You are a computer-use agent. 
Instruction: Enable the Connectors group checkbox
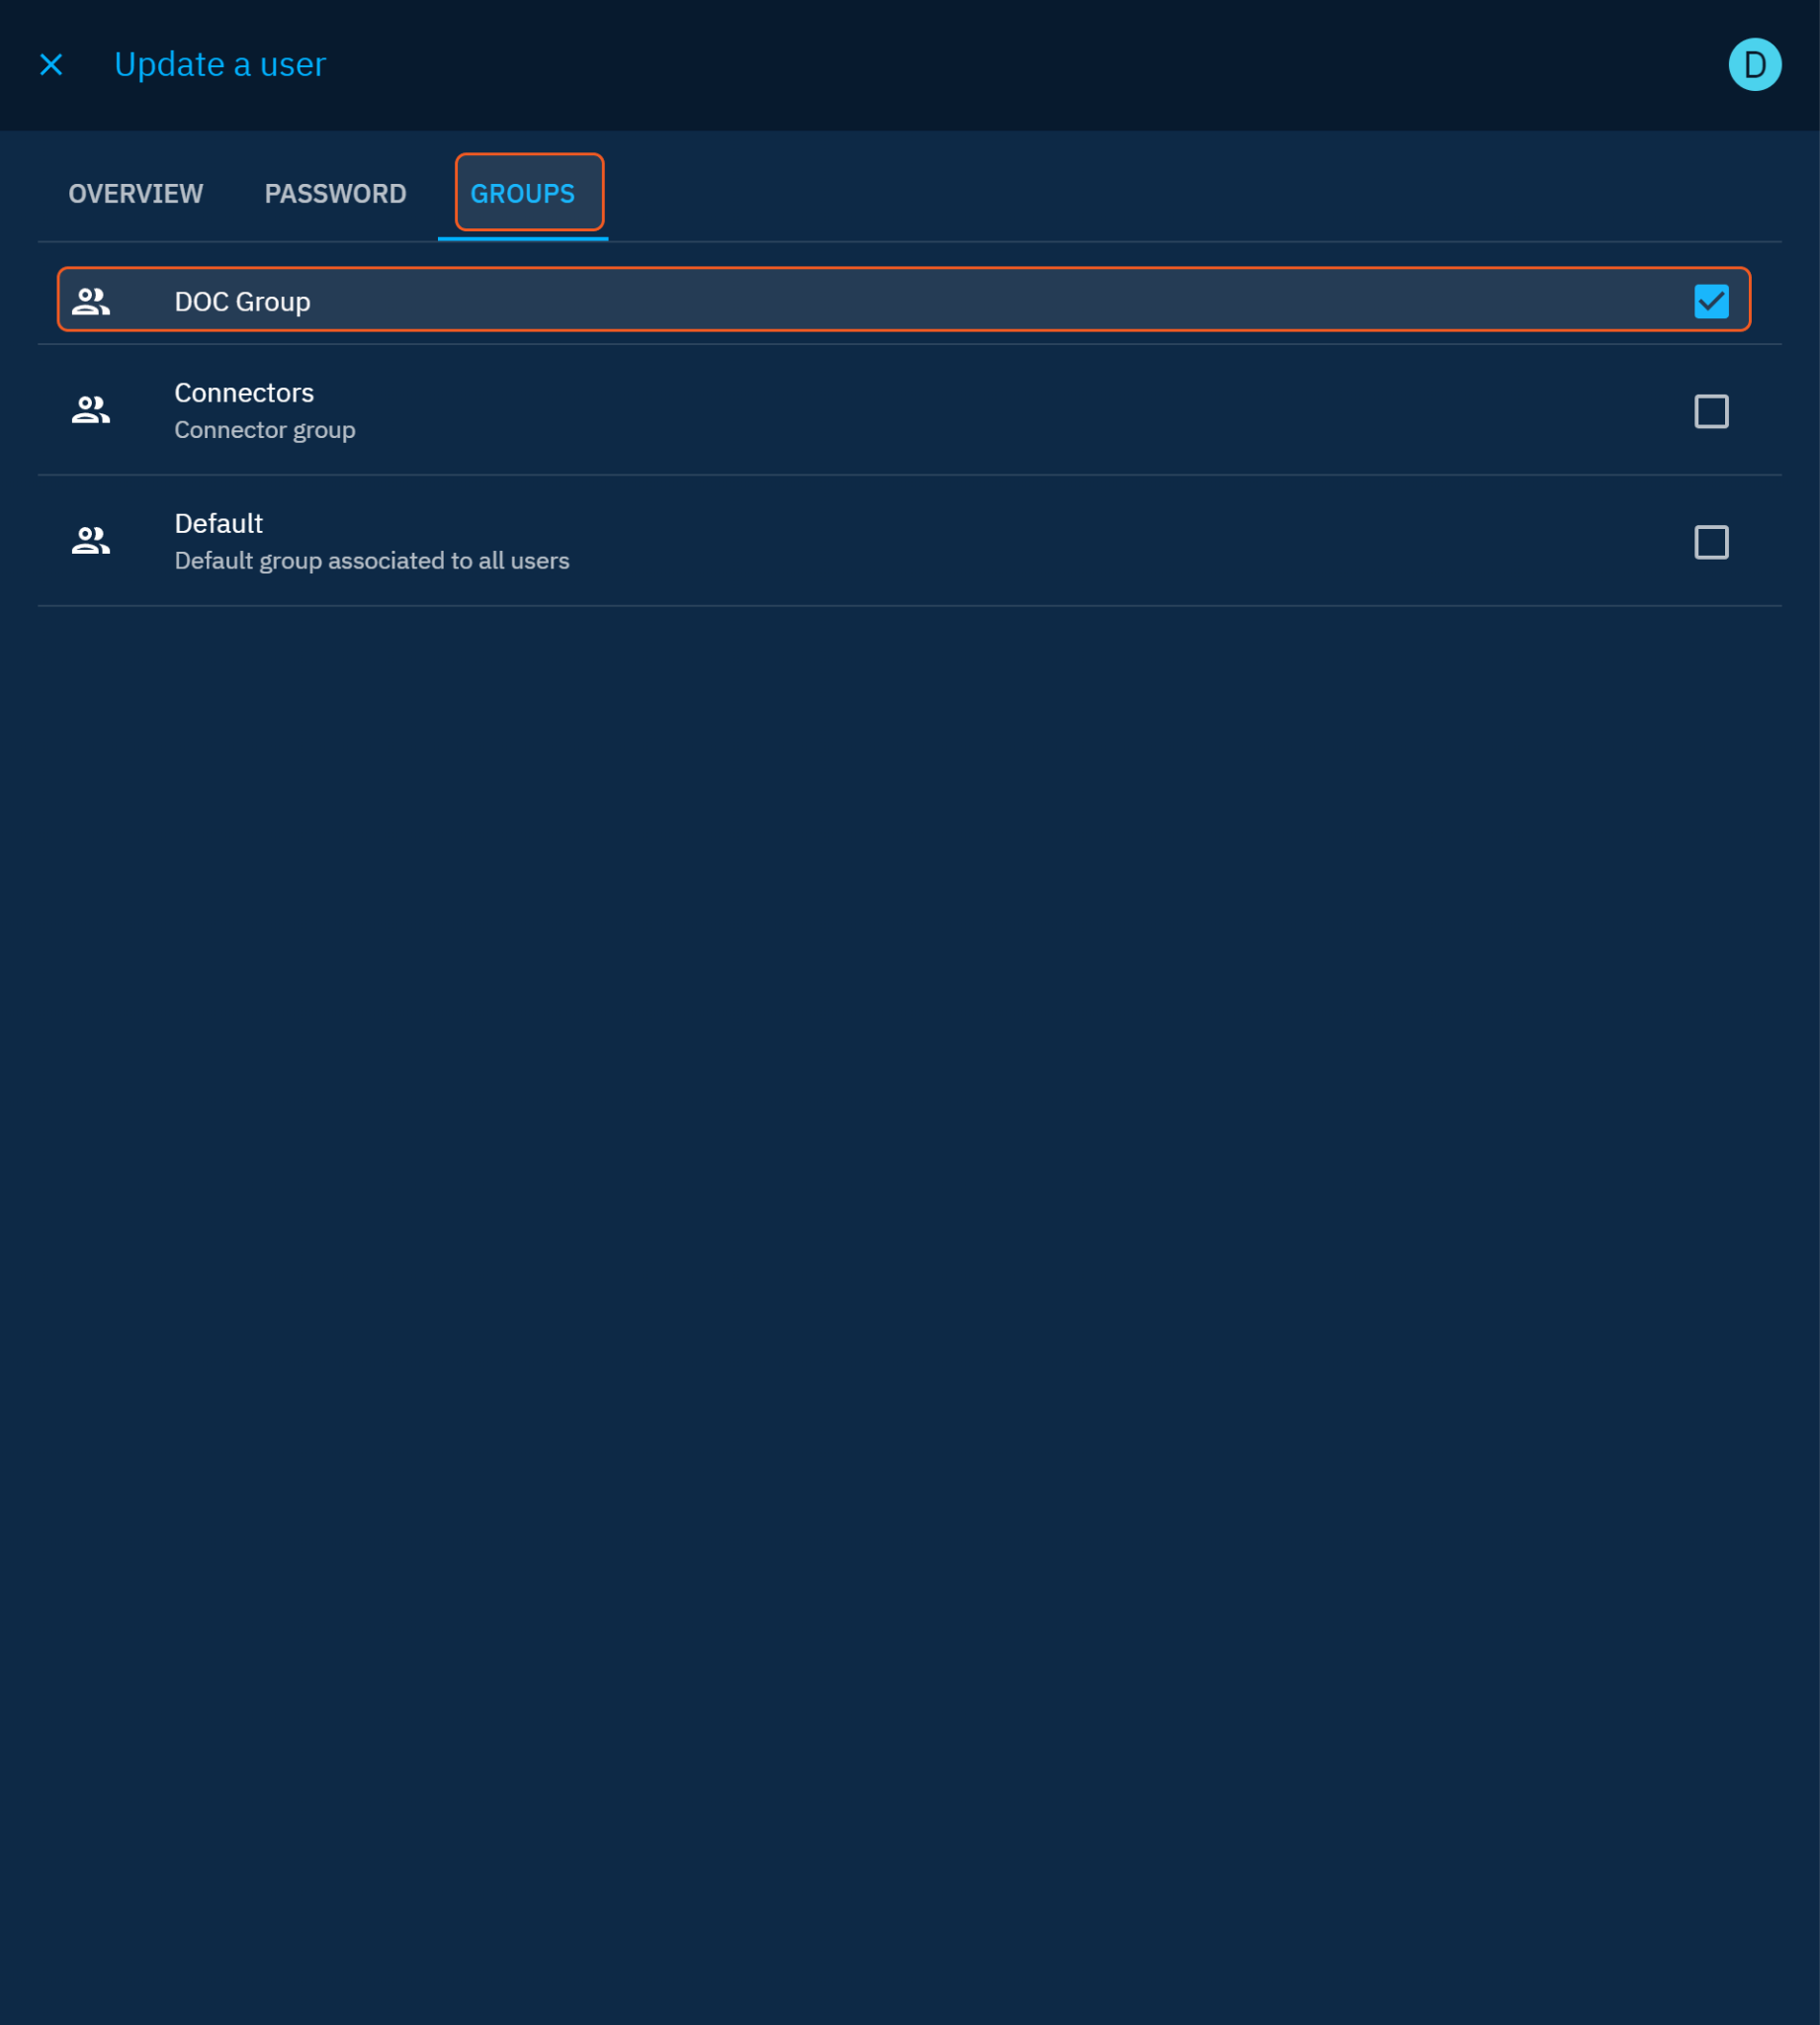click(1711, 411)
